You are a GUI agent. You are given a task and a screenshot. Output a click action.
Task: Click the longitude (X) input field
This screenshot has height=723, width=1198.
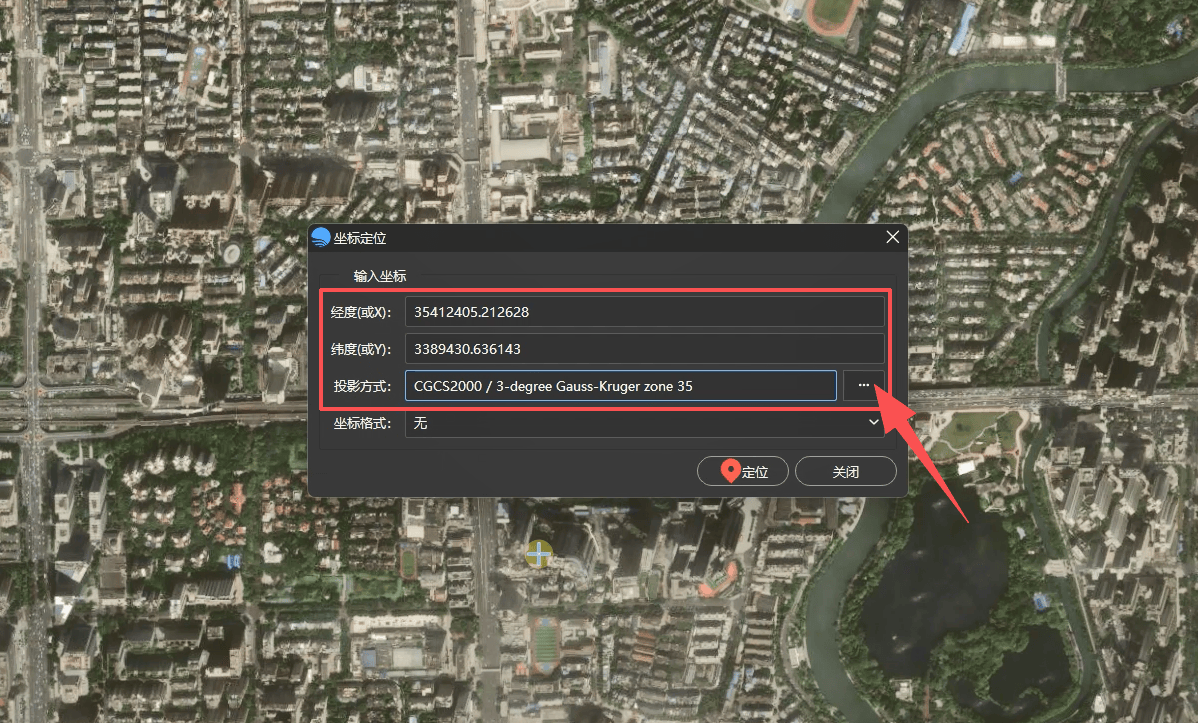coord(644,312)
